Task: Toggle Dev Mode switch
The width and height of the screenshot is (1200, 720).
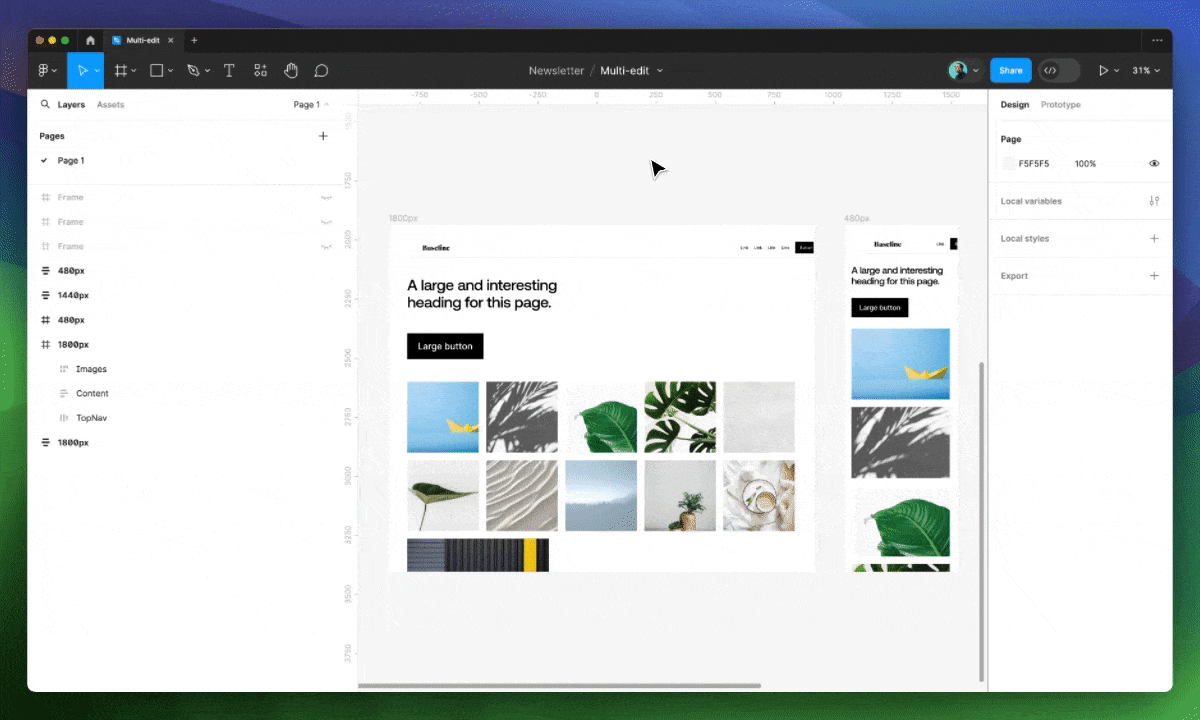Action: click(1058, 71)
